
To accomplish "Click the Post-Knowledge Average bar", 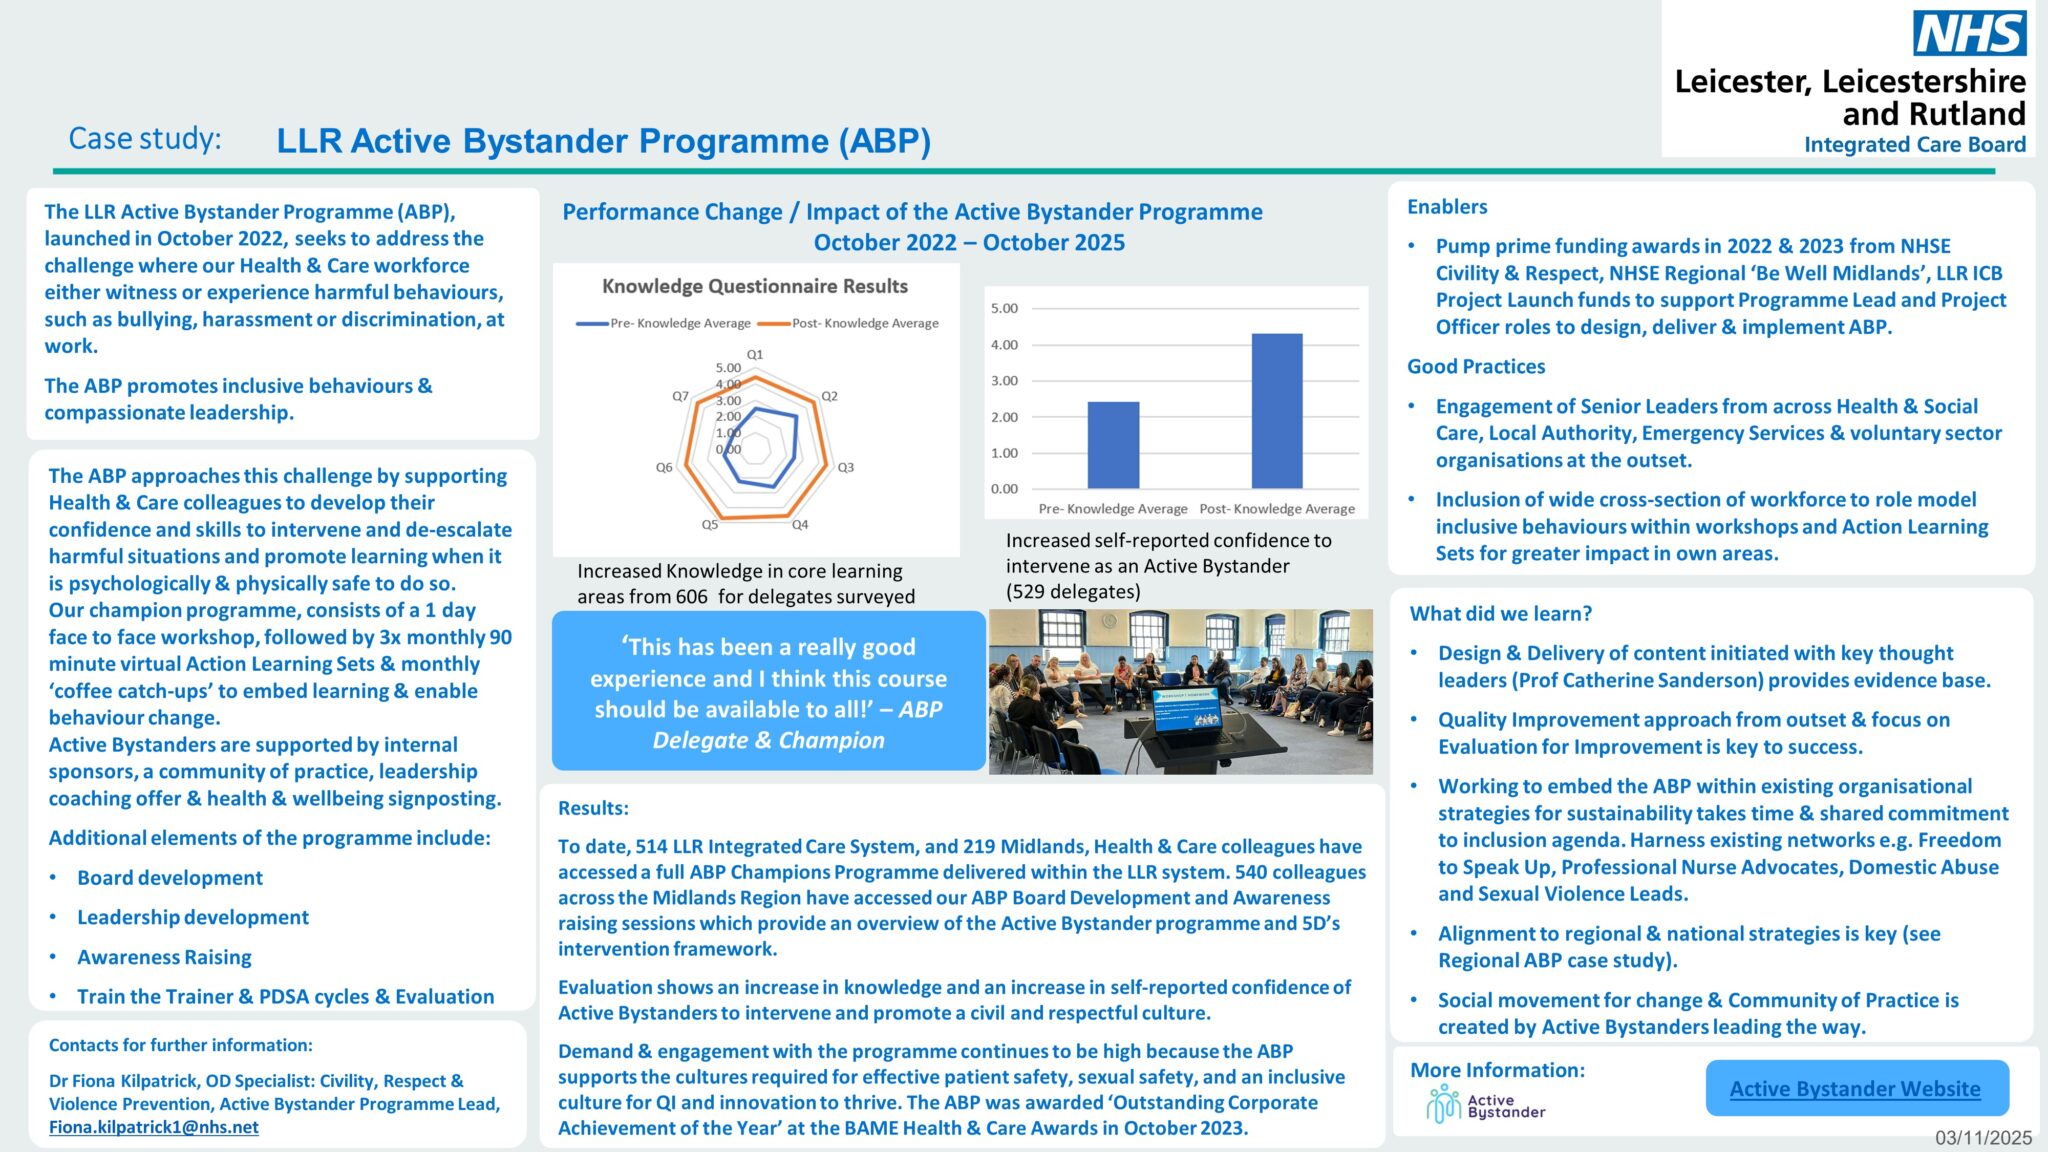I will (1276, 411).
